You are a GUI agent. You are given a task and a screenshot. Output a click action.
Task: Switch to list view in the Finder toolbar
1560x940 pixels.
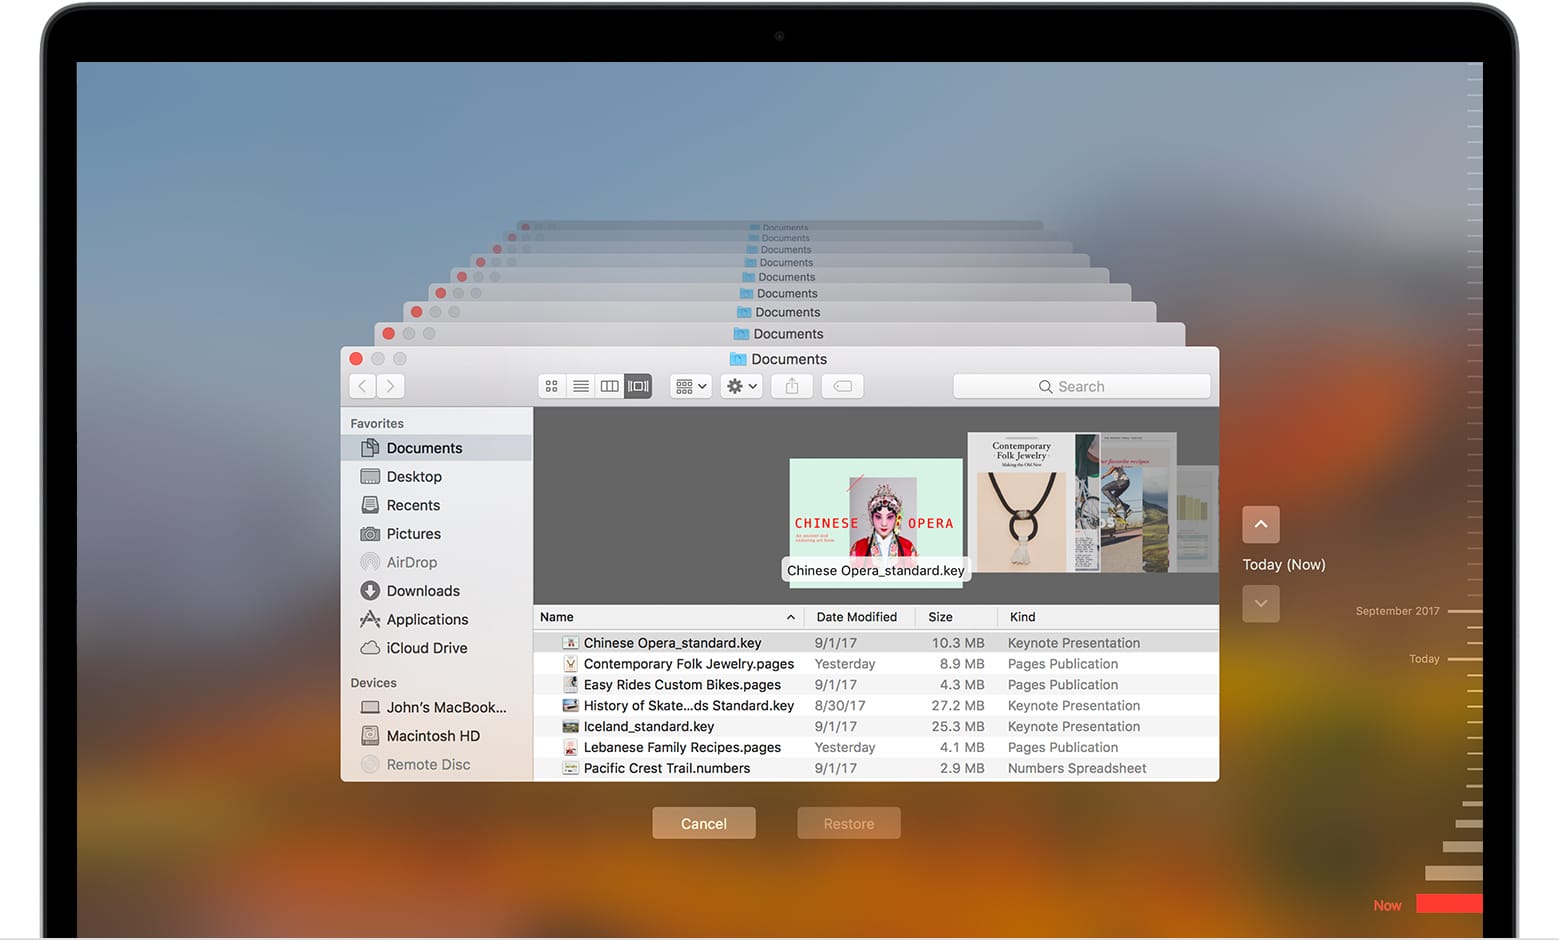pyautogui.click(x=580, y=386)
